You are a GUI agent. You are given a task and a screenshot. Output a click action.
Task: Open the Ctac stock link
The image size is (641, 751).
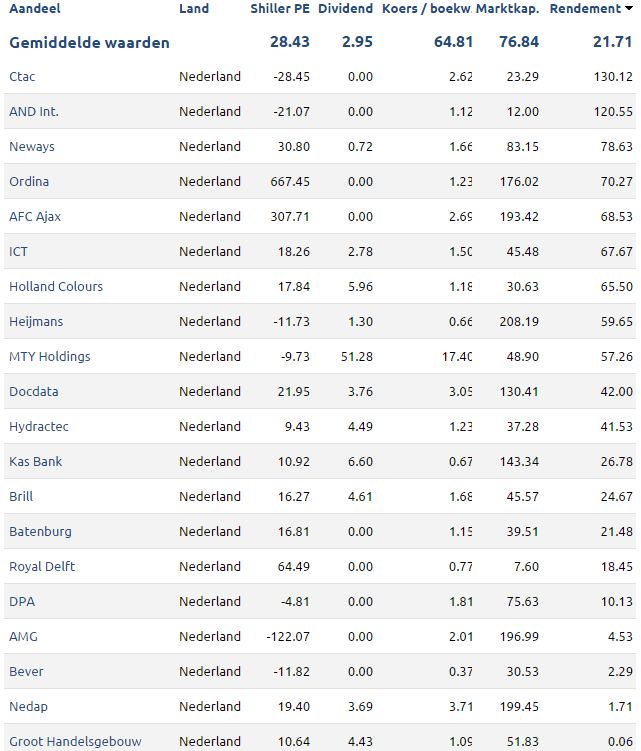[x=22, y=77]
